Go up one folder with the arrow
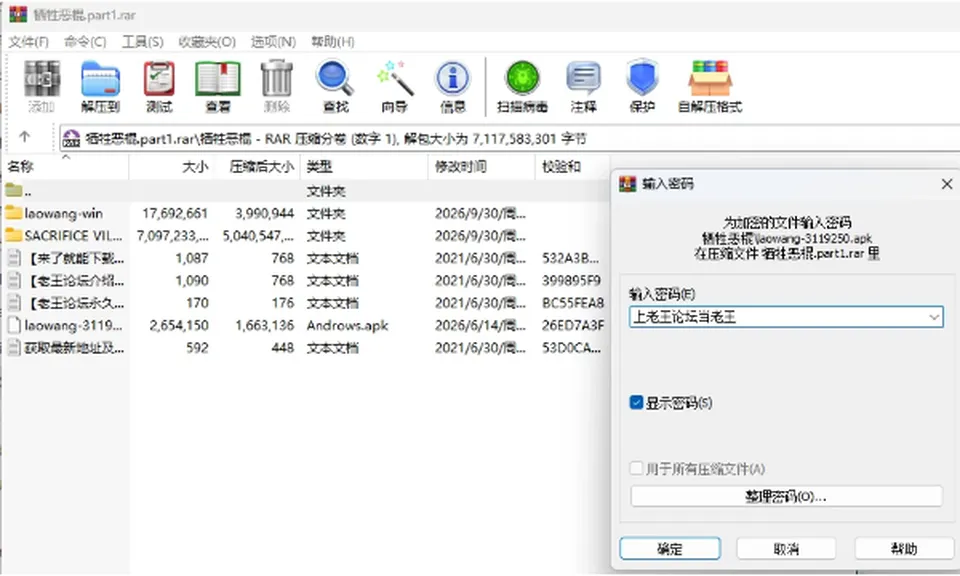This screenshot has height=576, width=960. [24, 137]
